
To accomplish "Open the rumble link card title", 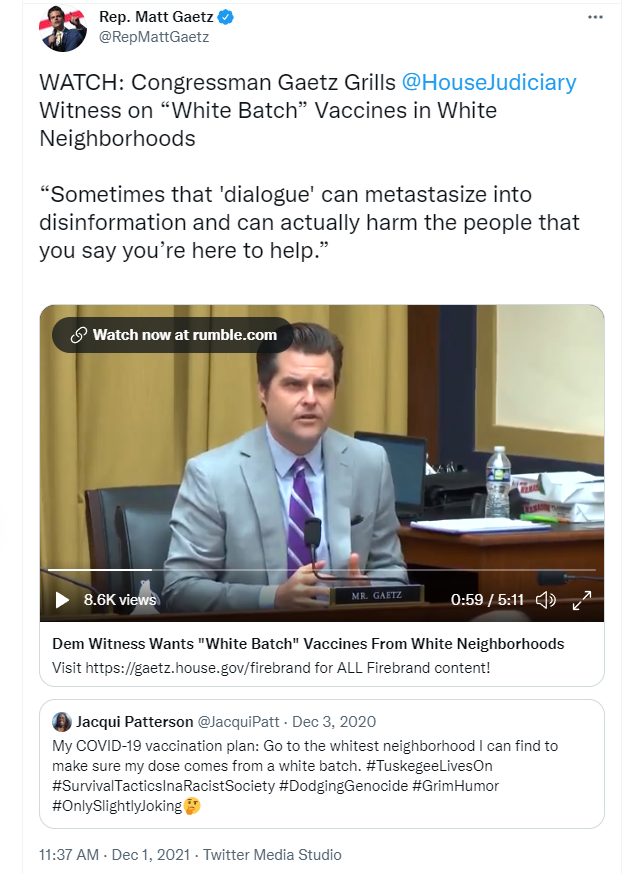I will (308, 644).
